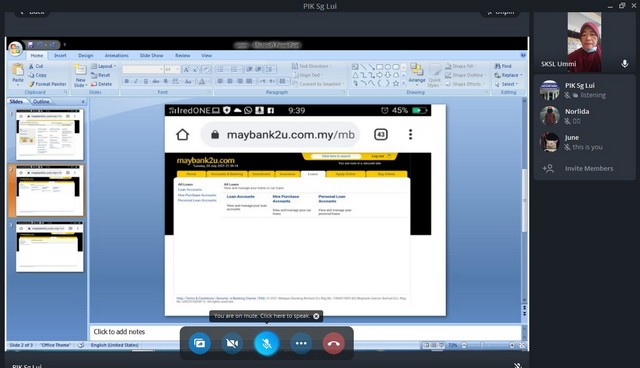
Task: Close the Slides/Outline pane
Action: coord(83,102)
